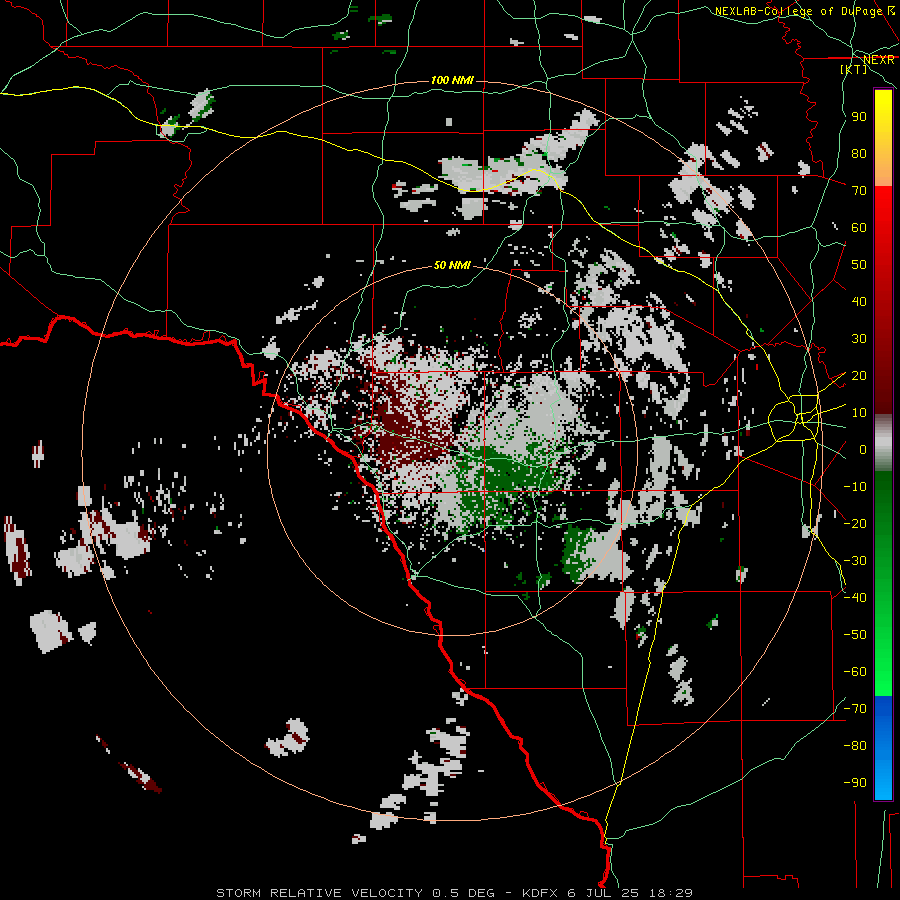This screenshot has width=900, height=900.
Task: Click the "-70" value on the velocity scale
Action: click(x=855, y=709)
